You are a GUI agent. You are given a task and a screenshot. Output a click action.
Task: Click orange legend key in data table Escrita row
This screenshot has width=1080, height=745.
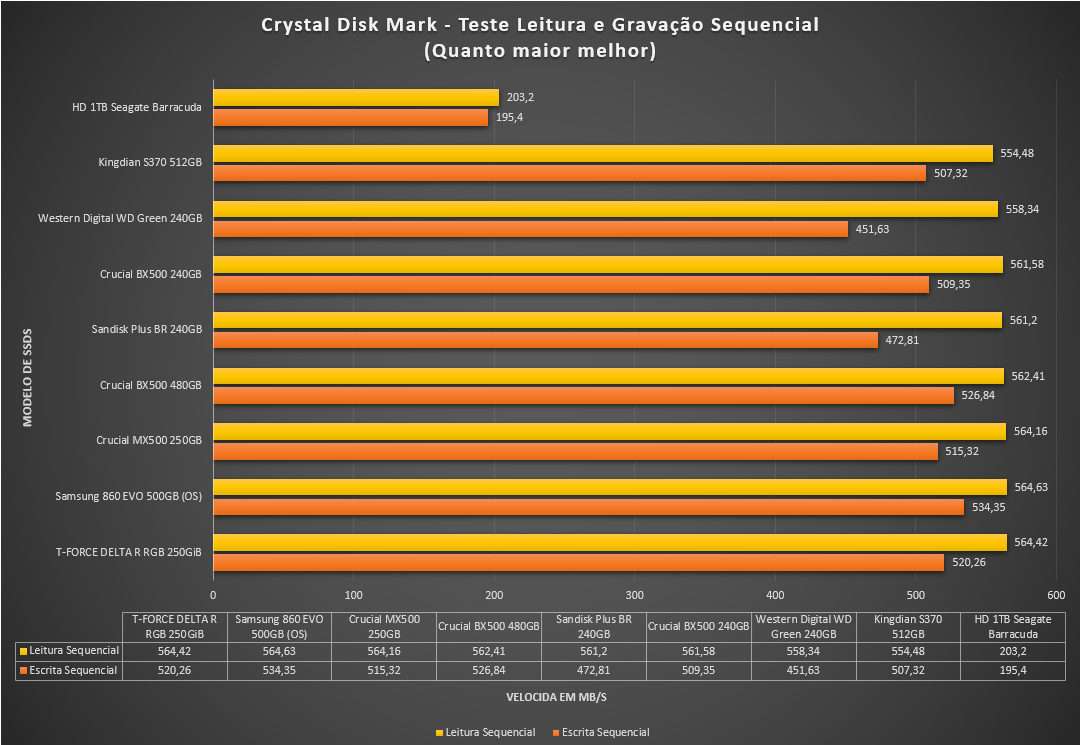(x=23, y=671)
